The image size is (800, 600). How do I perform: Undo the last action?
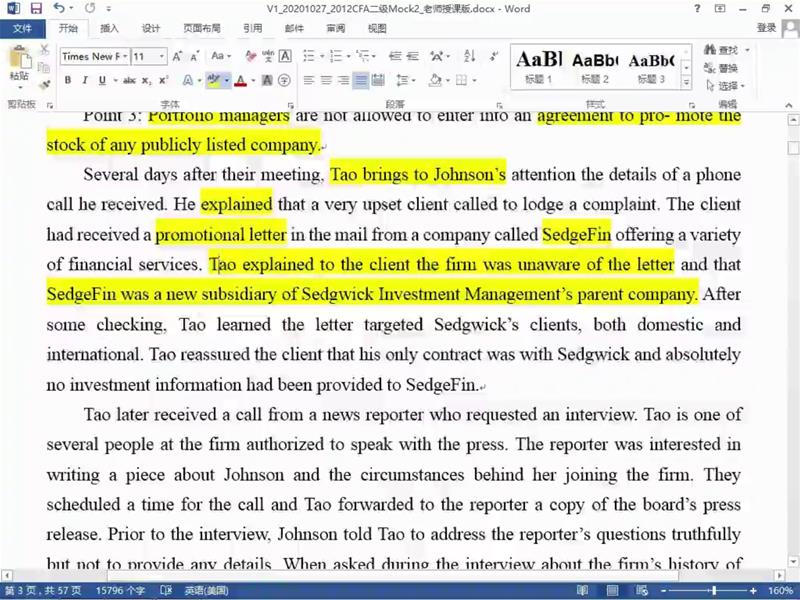click(x=59, y=8)
